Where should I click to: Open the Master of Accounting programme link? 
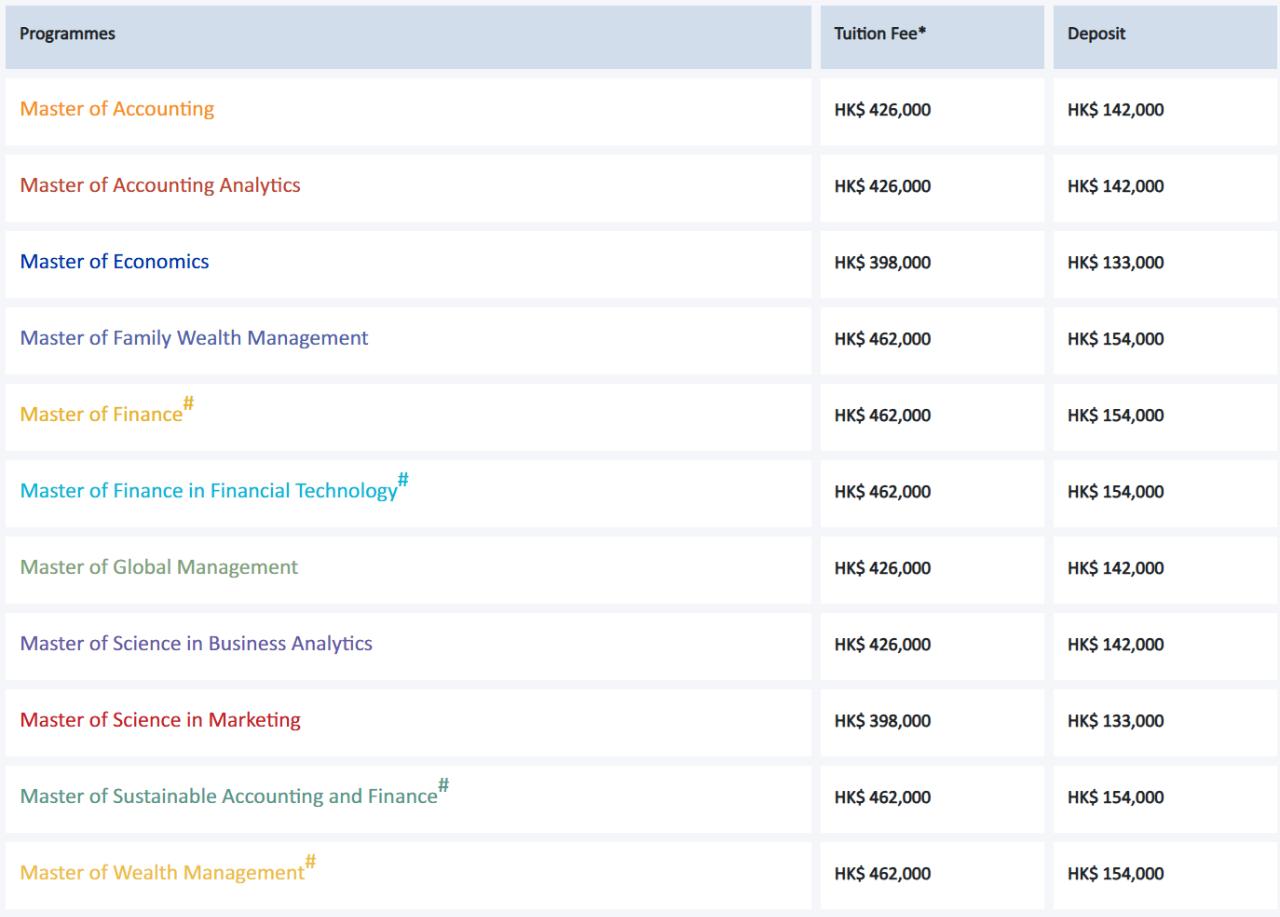pyautogui.click(x=117, y=109)
